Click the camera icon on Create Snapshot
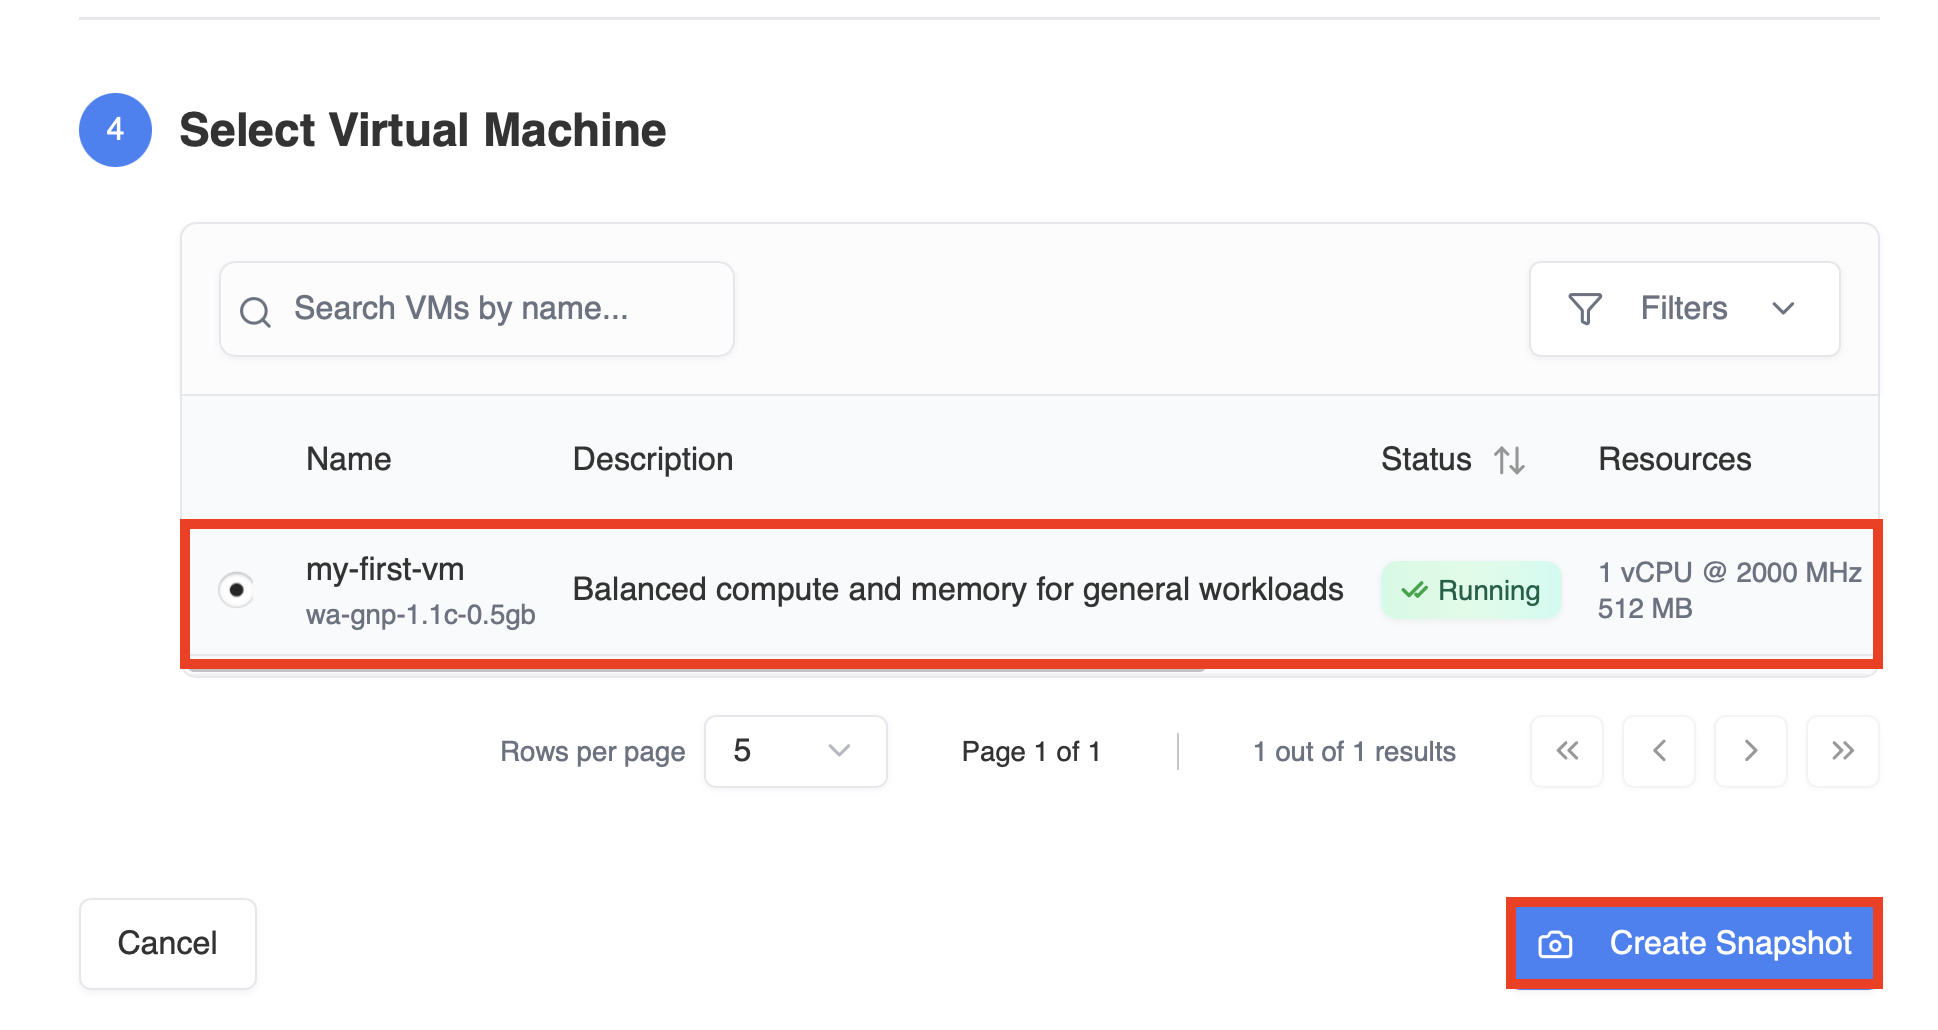The image size is (1938, 1030). 1555,944
